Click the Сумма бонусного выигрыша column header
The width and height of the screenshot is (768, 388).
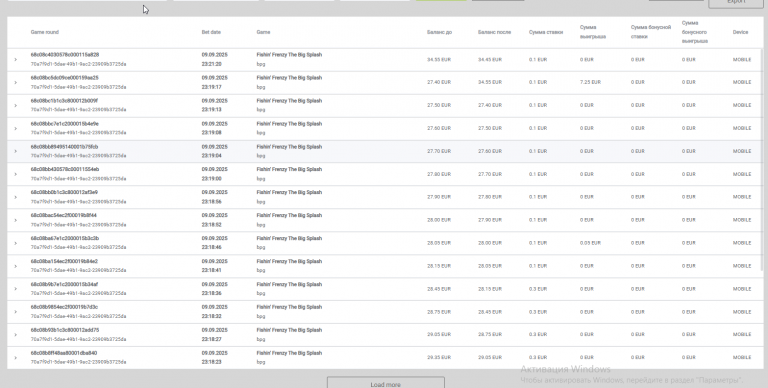695,32
